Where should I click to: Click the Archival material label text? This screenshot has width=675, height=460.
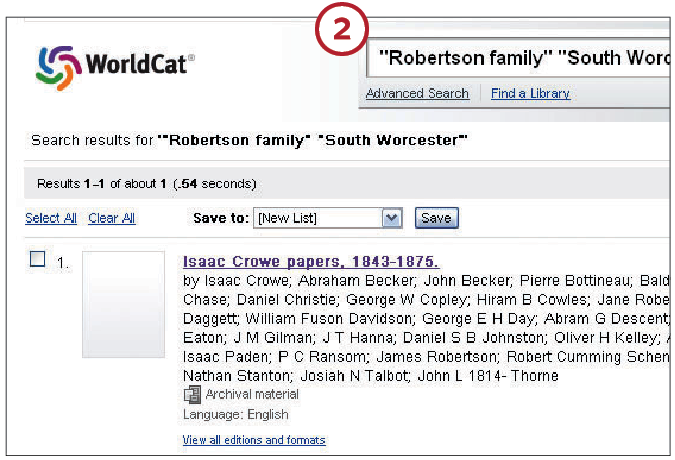pyautogui.click(x=252, y=394)
